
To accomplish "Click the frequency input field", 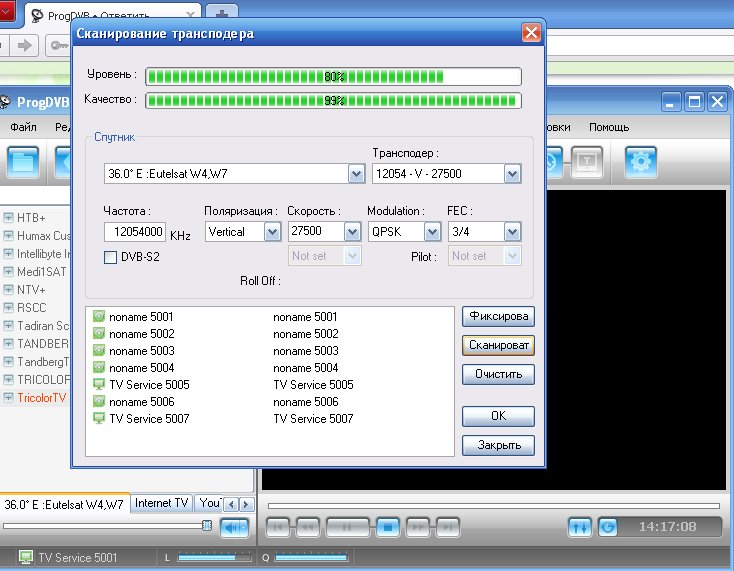I will pos(134,232).
